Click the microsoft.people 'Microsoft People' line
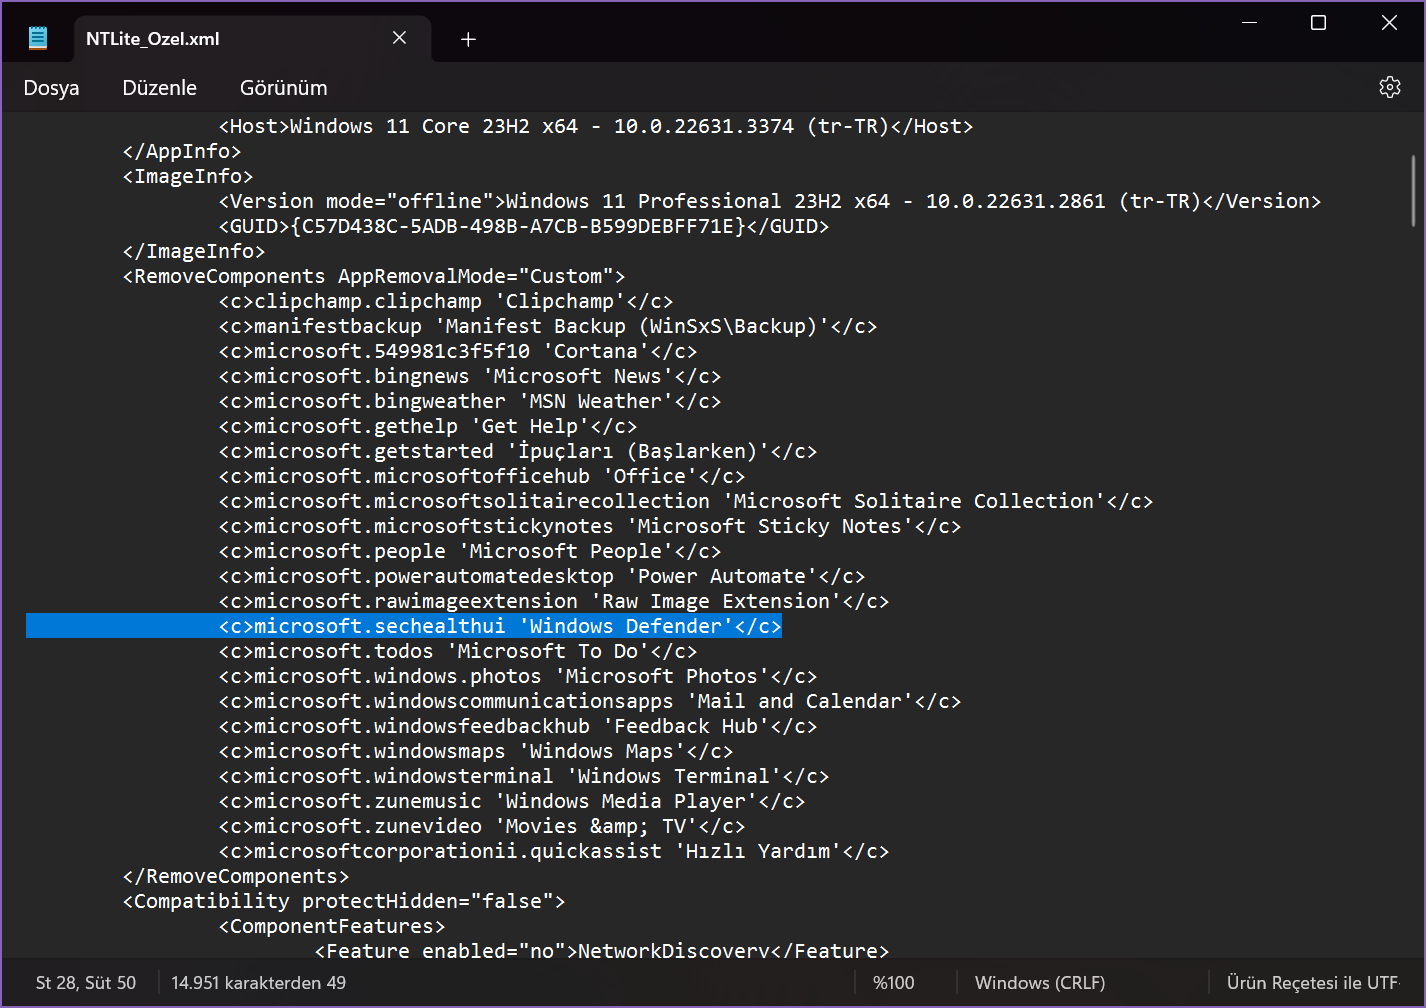The image size is (1426, 1008). click(470, 551)
